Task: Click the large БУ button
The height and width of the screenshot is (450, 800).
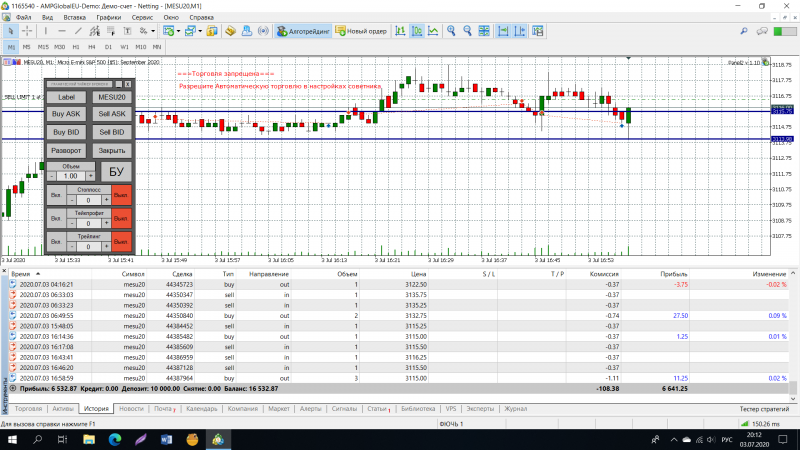Action: click(116, 172)
